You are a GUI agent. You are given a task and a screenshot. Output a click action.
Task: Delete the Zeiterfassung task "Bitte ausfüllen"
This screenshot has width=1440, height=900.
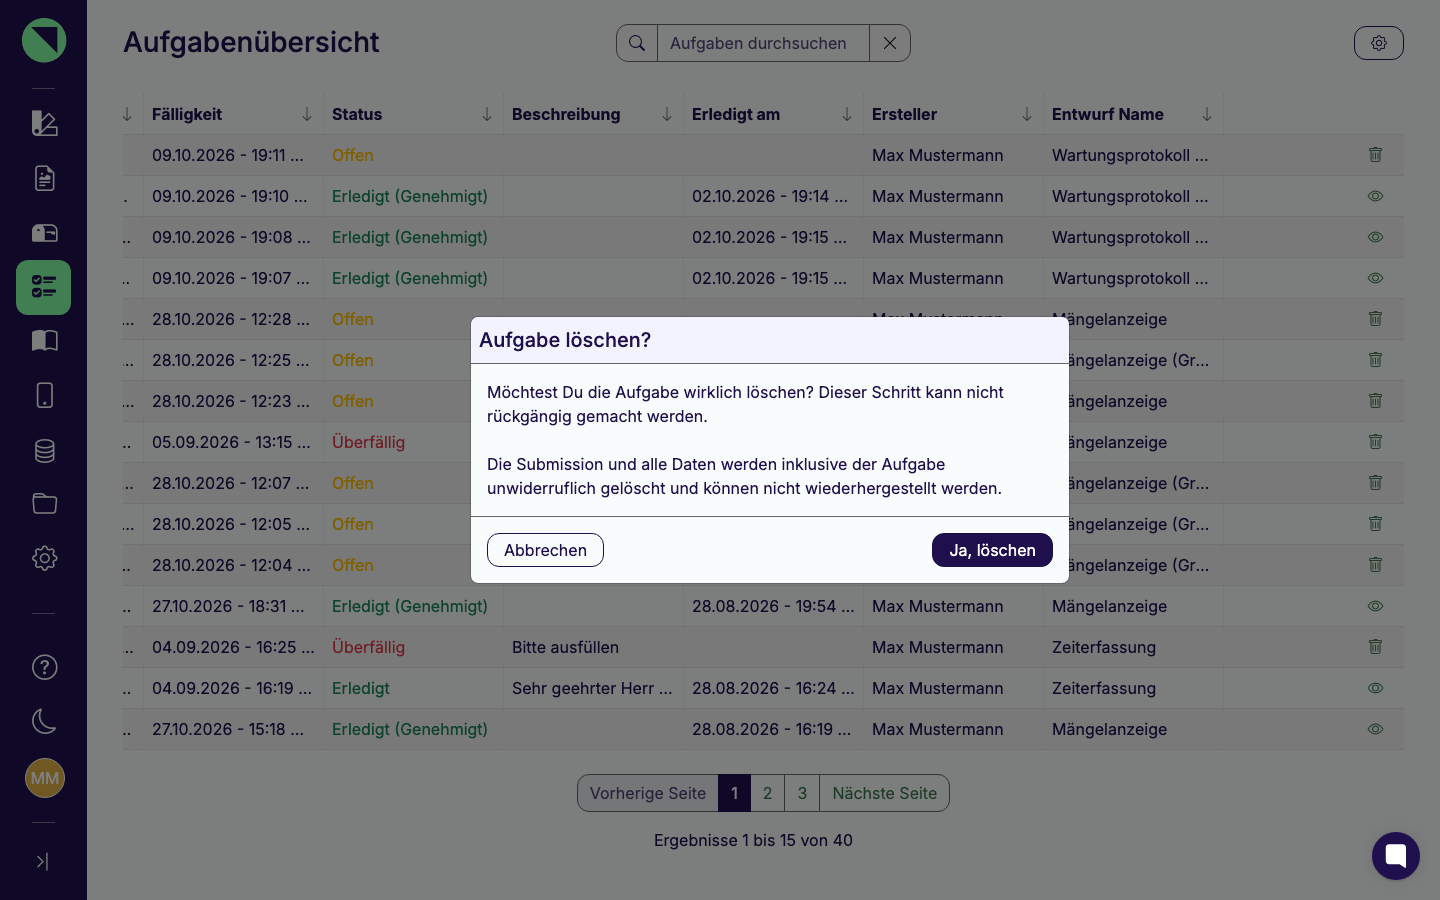(1376, 647)
